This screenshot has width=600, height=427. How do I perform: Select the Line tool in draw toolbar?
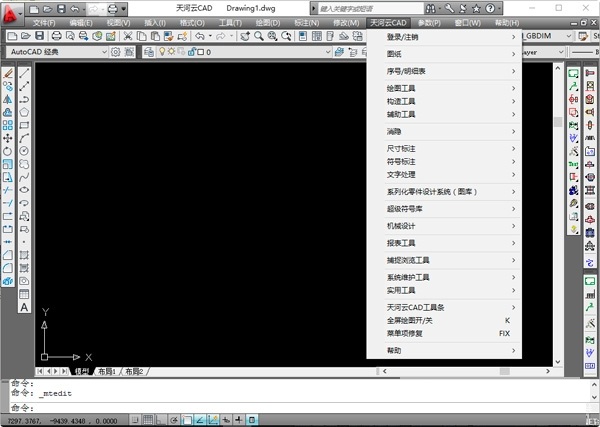click(24, 73)
